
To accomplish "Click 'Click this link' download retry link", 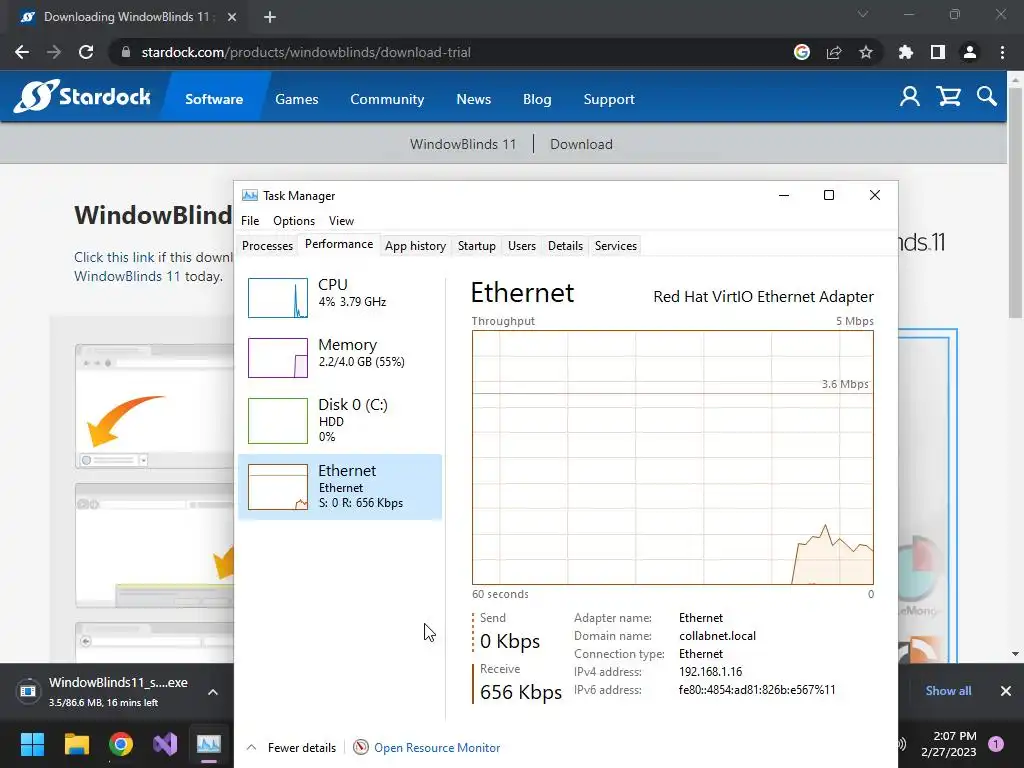I will tap(114, 257).
